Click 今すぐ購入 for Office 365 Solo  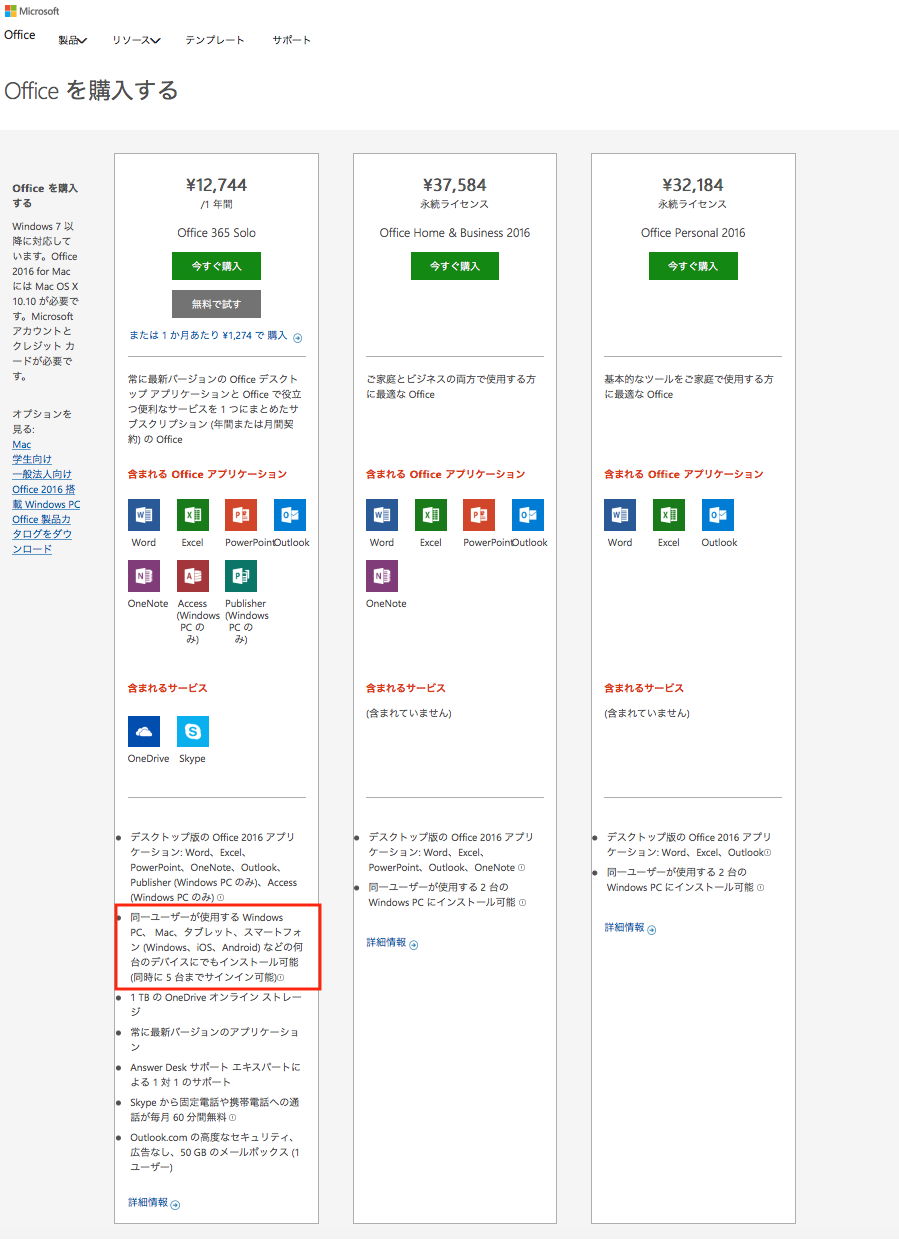216,266
